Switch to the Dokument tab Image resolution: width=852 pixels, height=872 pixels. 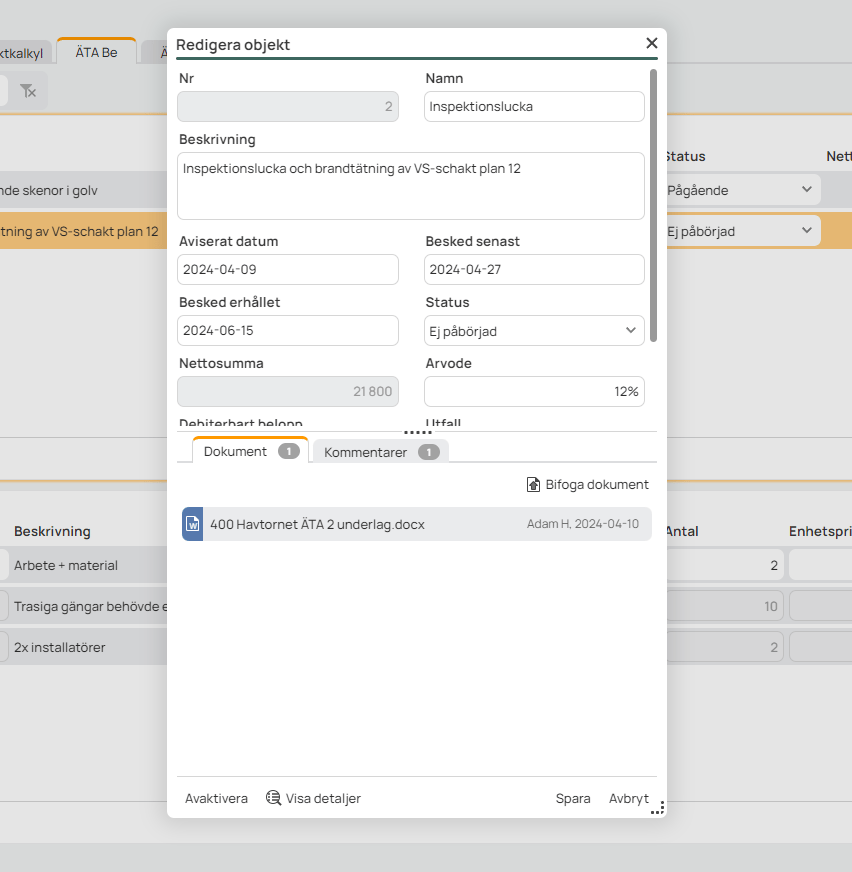click(x=250, y=451)
